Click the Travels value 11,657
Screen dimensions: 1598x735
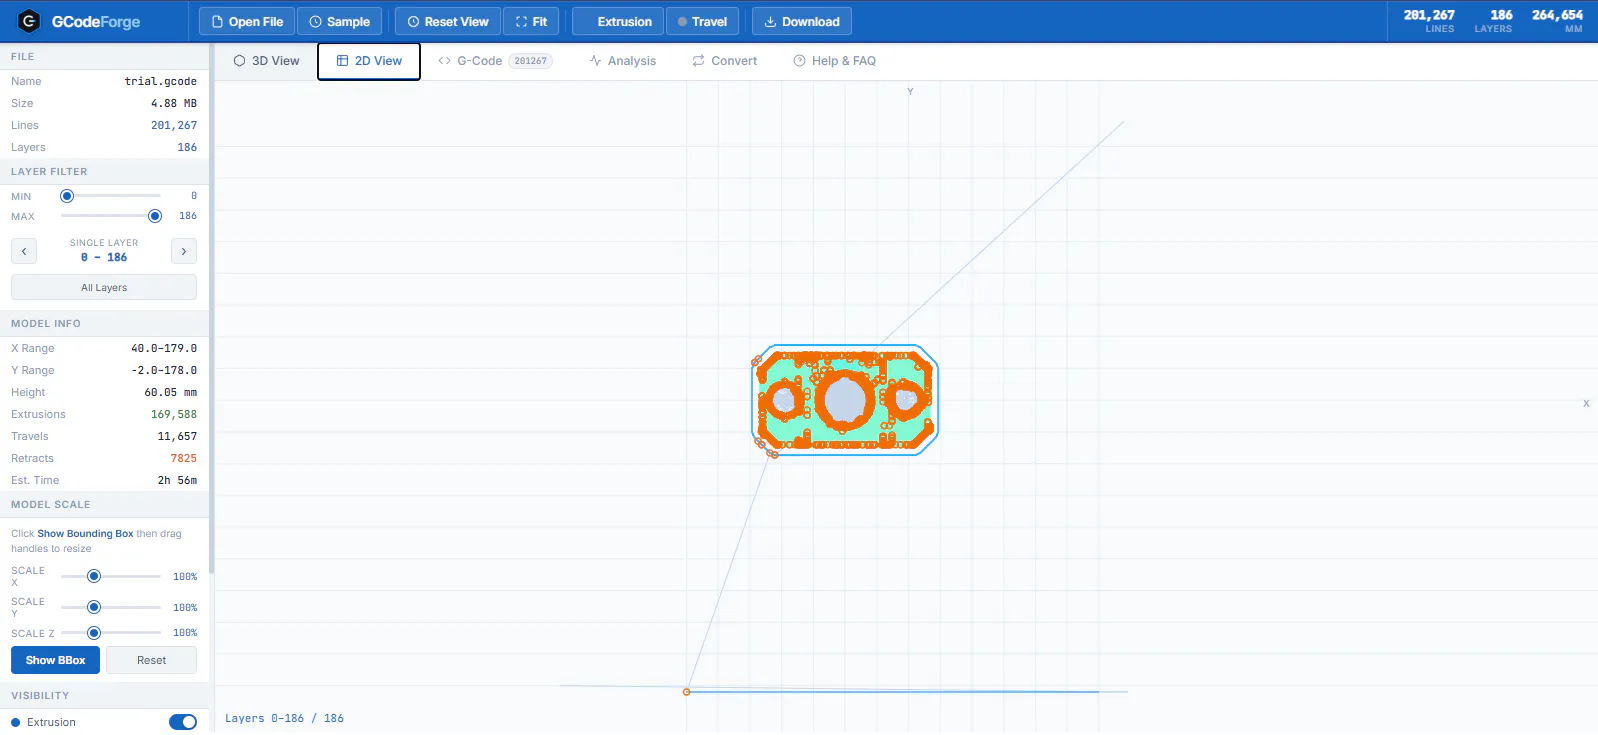[x=177, y=437]
